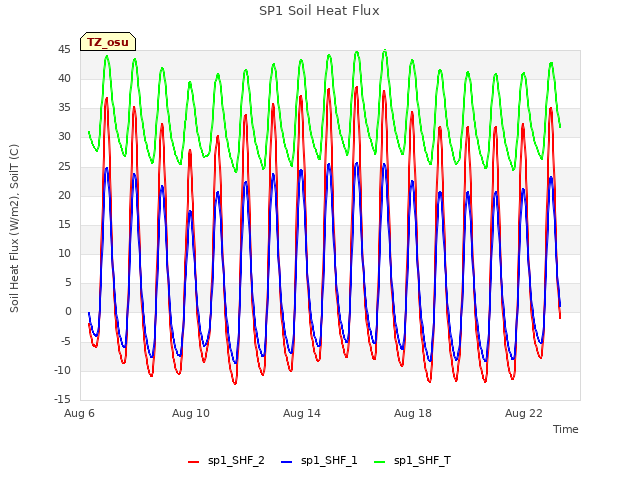The image size is (640, 480).
Task: Click the -15 y-axis tick label
Action: [x=62, y=399]
